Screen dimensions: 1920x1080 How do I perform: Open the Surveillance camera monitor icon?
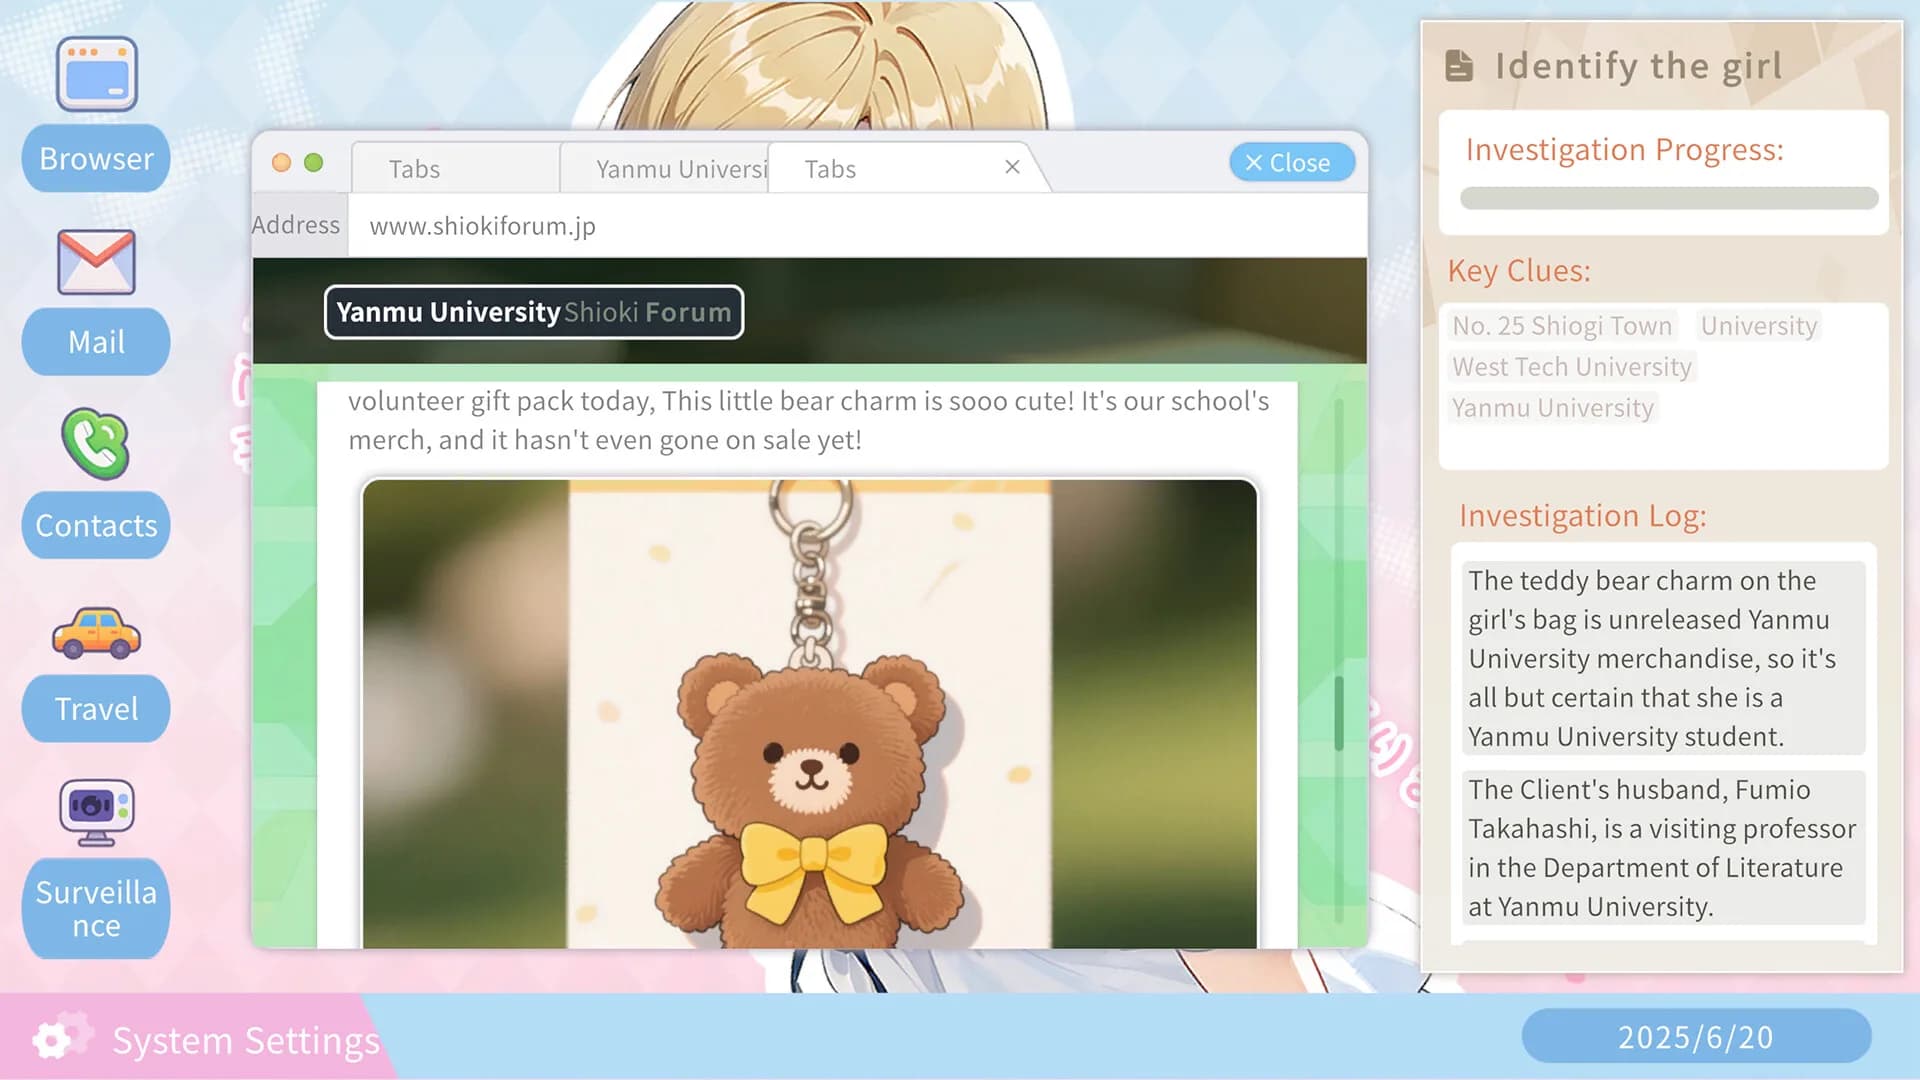[x=96, y=812]
